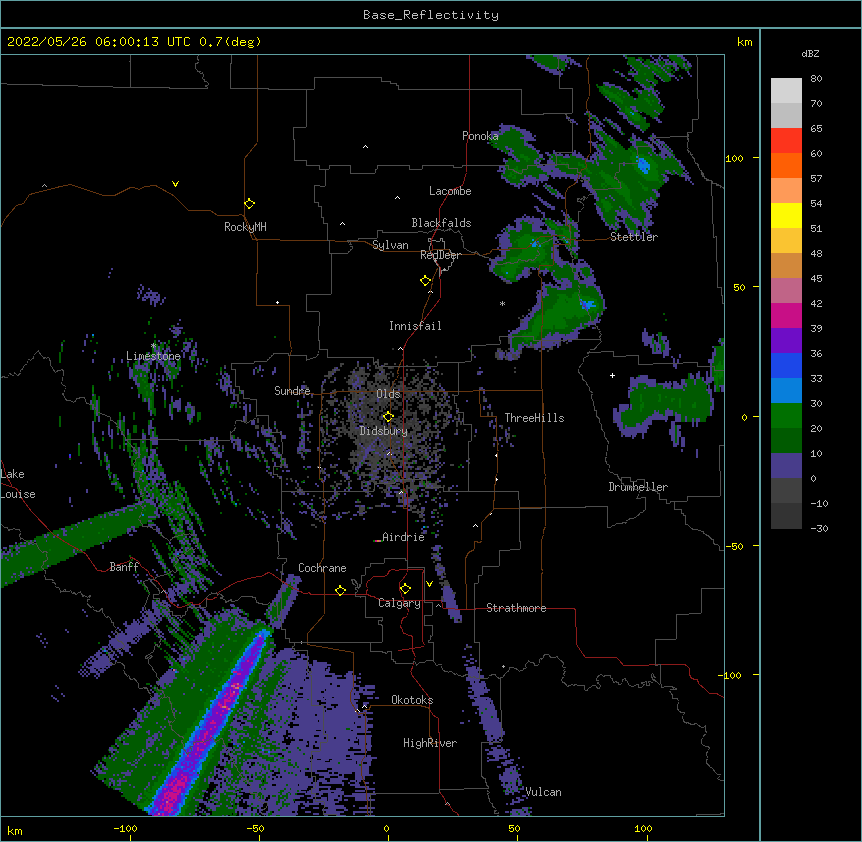
Task: Click the Limestone label
Action: coord(153,356)
